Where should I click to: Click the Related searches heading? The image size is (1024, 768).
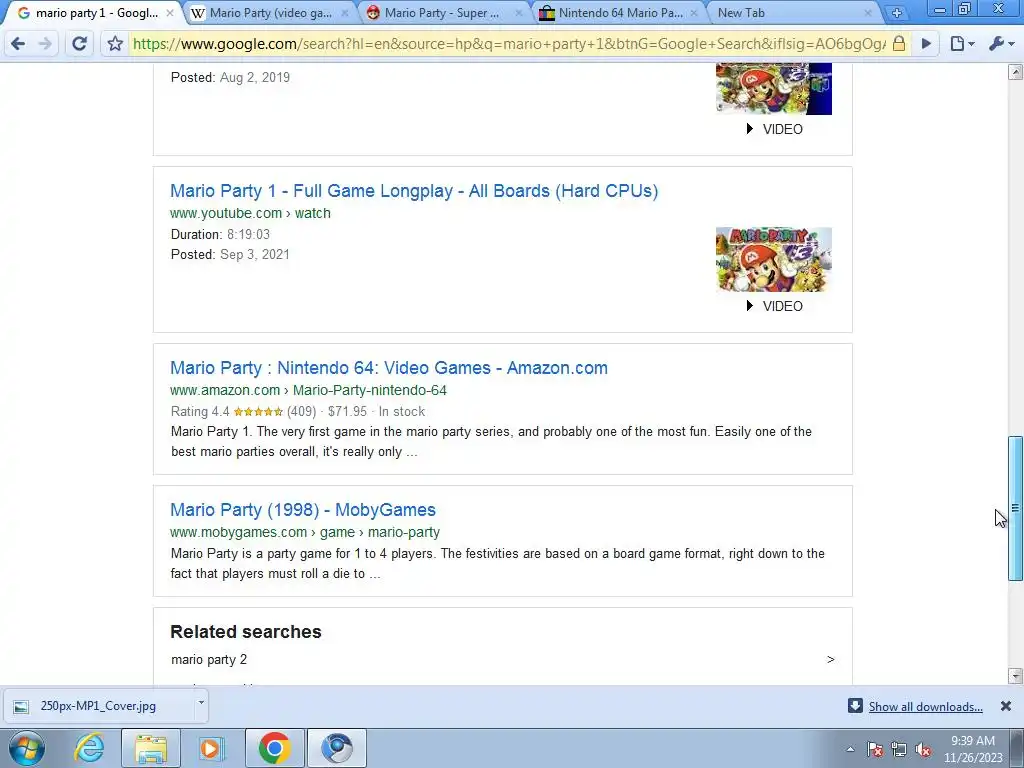click(x=246, y=632)
